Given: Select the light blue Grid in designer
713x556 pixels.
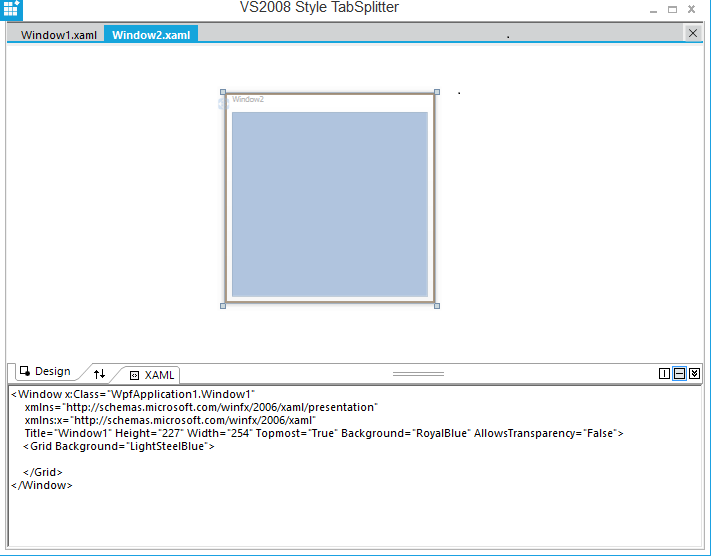Looking at the screenshot, I should (329, 204).
